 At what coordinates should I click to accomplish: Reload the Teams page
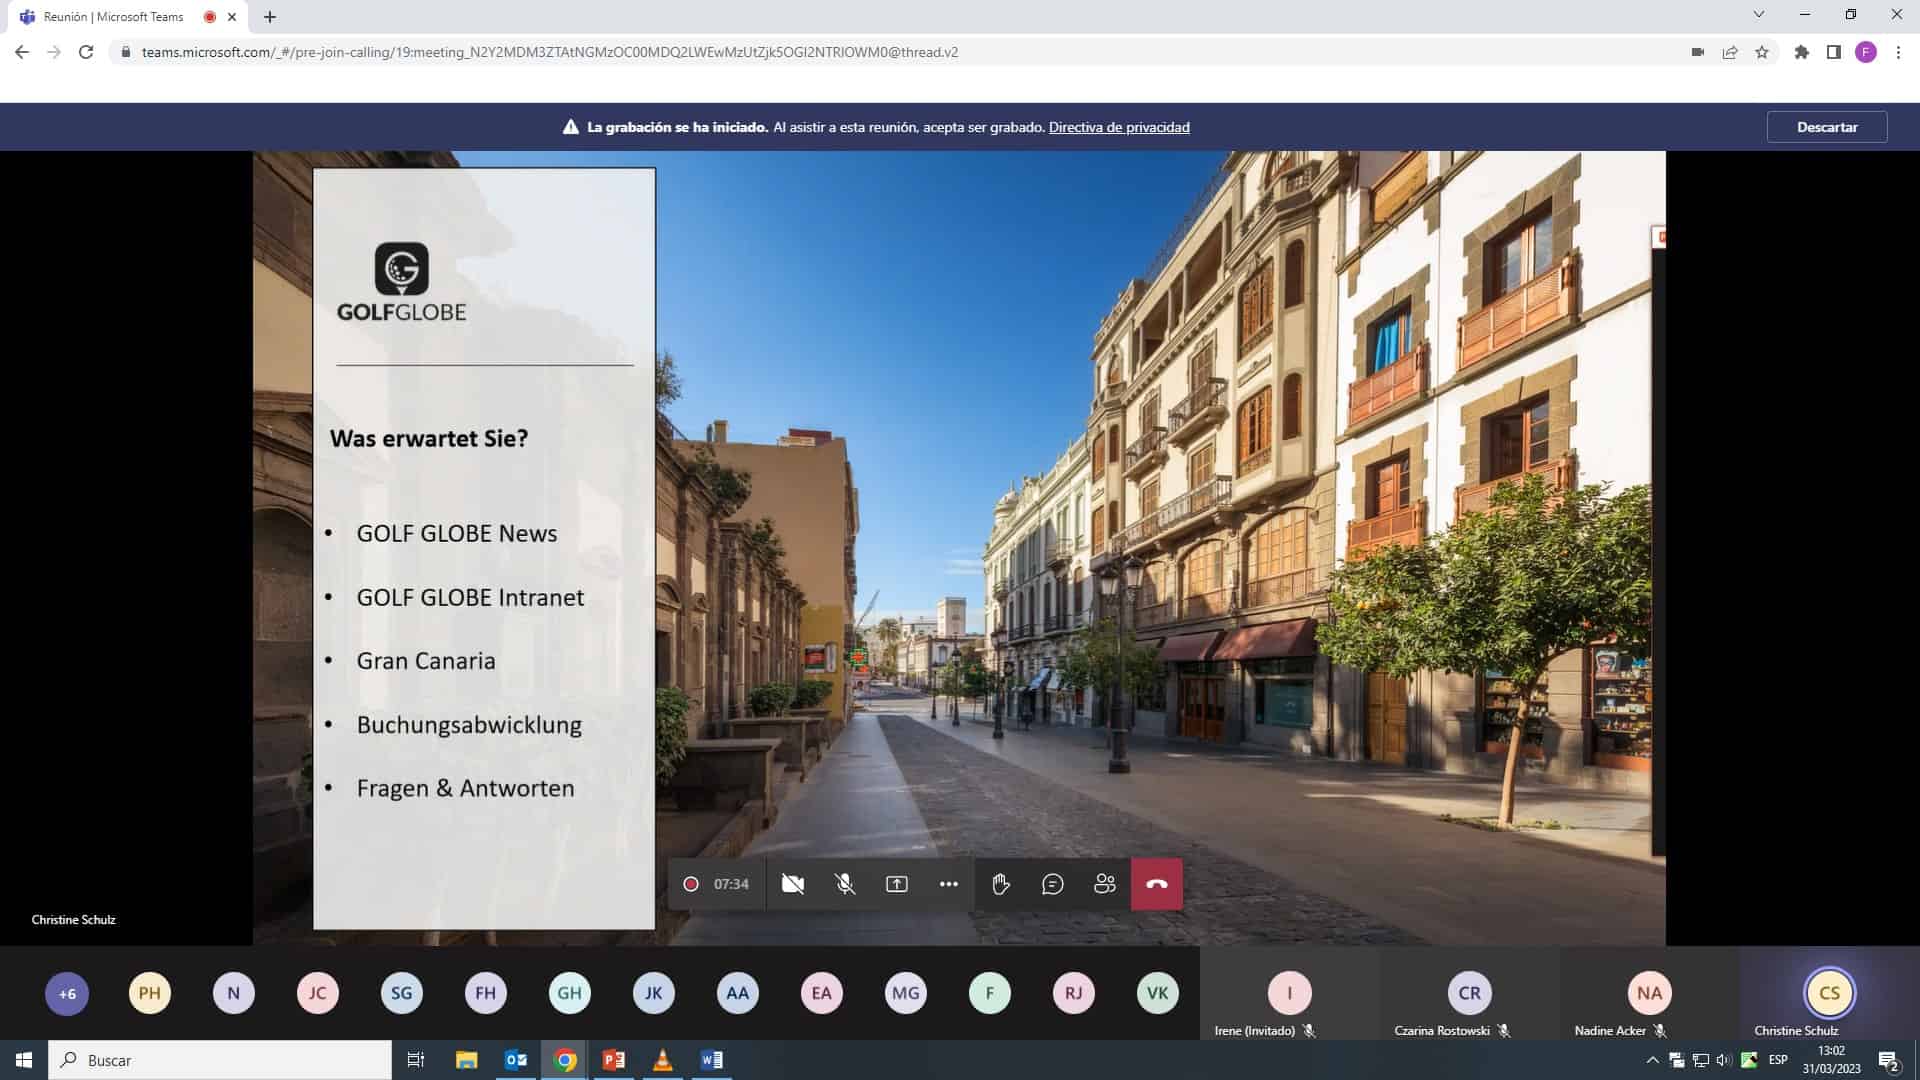click(x=86, y=52)
